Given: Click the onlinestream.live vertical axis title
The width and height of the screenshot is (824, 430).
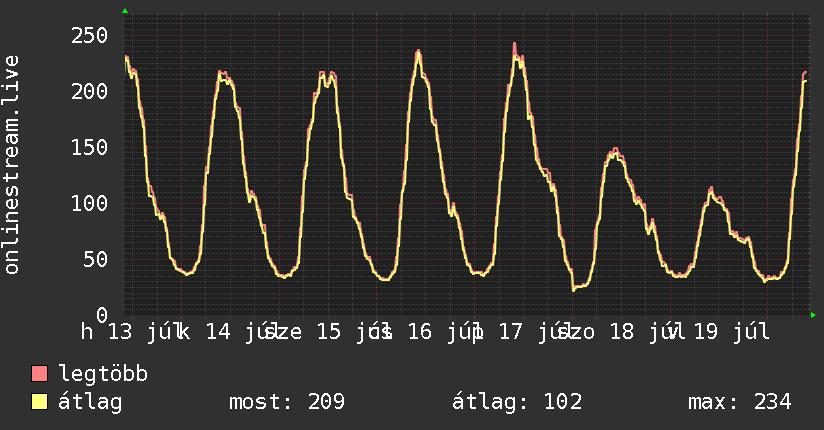Looking at the screenshot, I should click(x=11, y=165).
